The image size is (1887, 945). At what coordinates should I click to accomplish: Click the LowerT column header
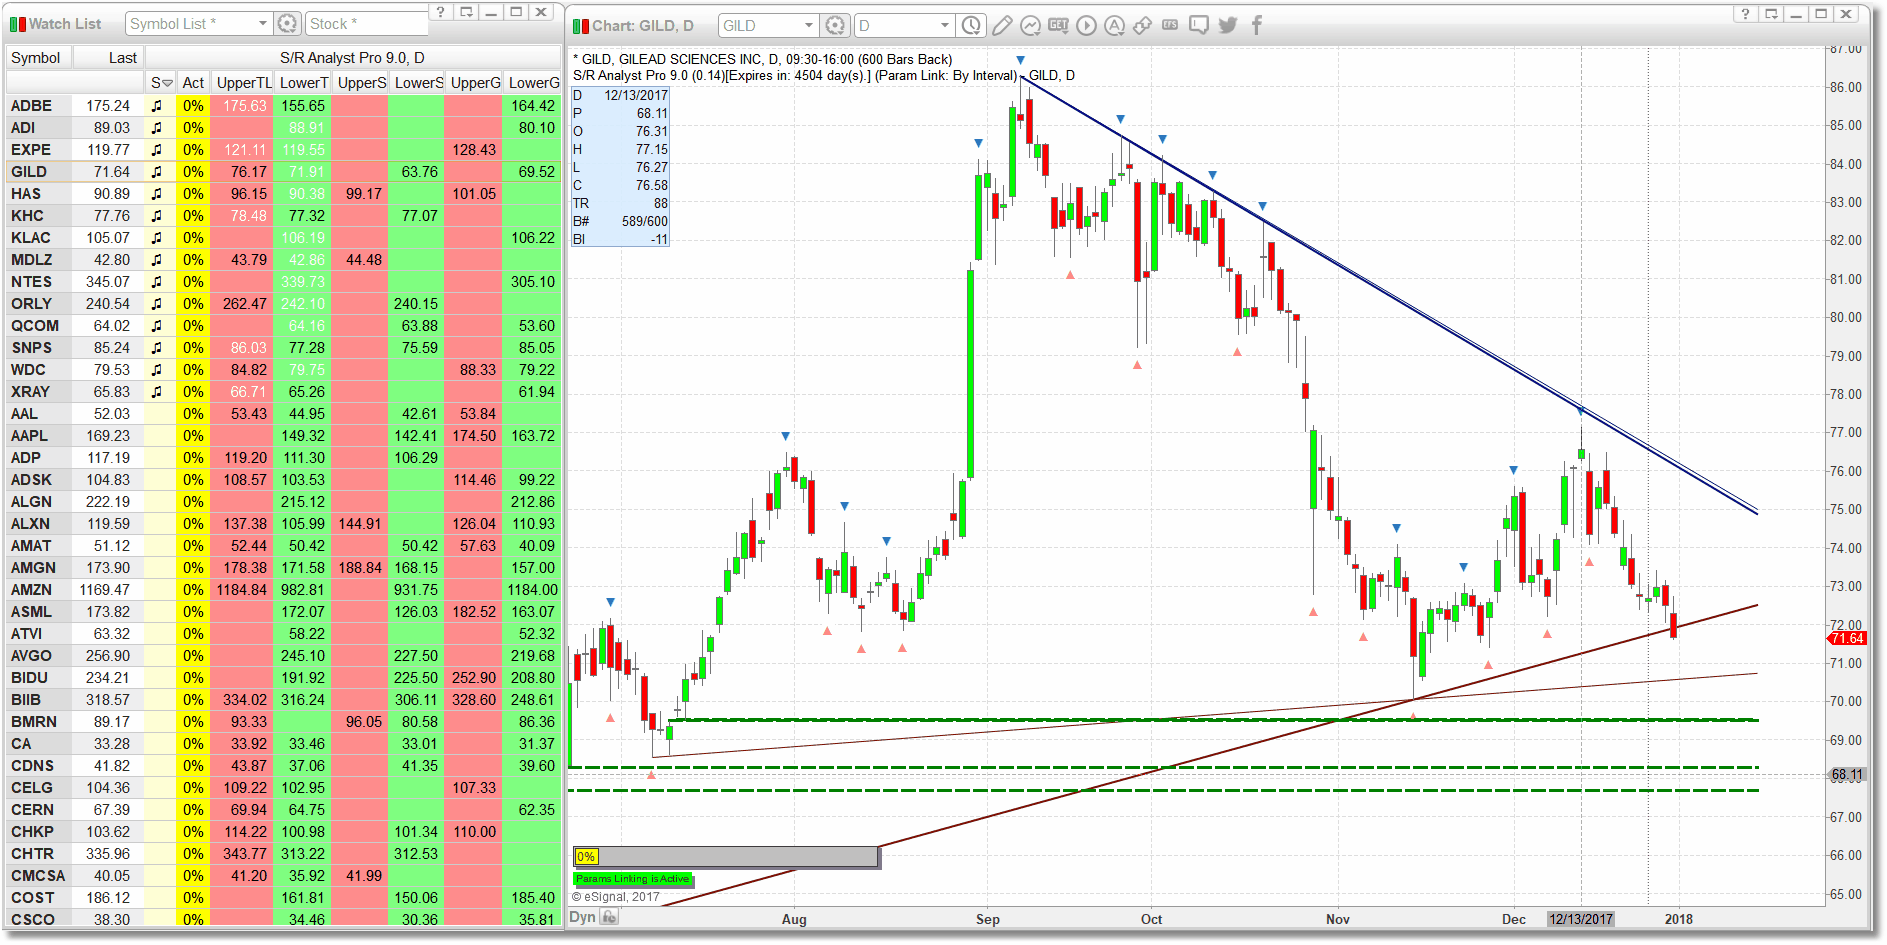point(304,83)
